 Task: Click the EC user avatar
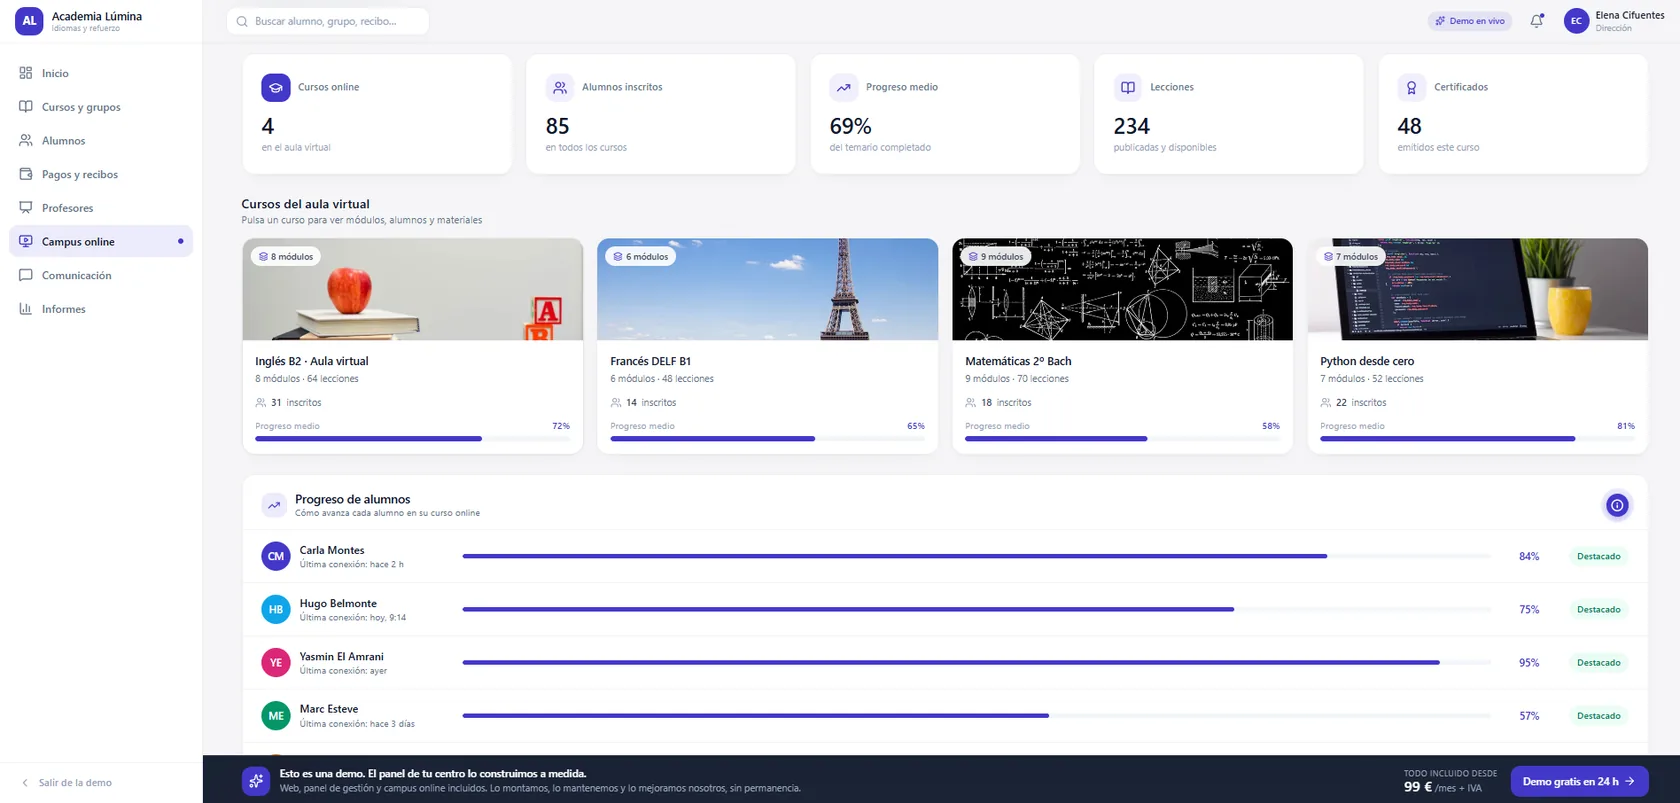(x=1576, y=21)
